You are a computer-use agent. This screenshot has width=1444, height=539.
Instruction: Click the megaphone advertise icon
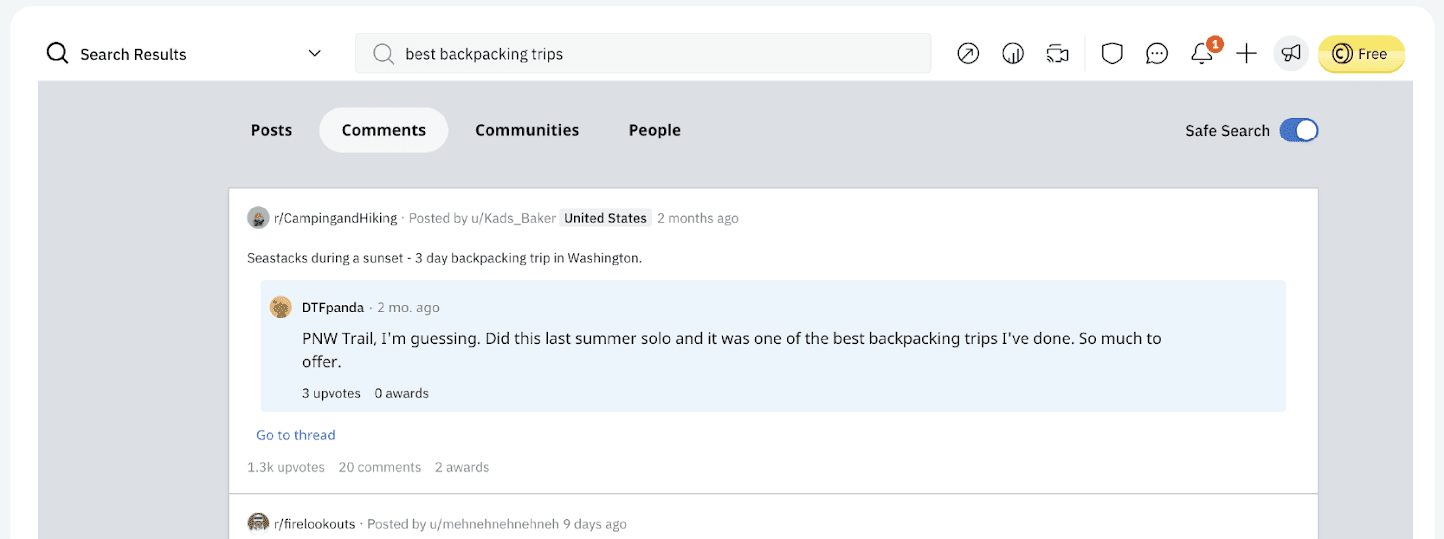tap(1291, 54)
